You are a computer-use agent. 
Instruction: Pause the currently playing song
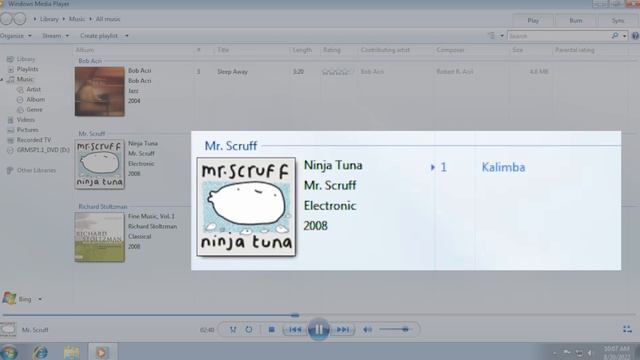[319, 329]
